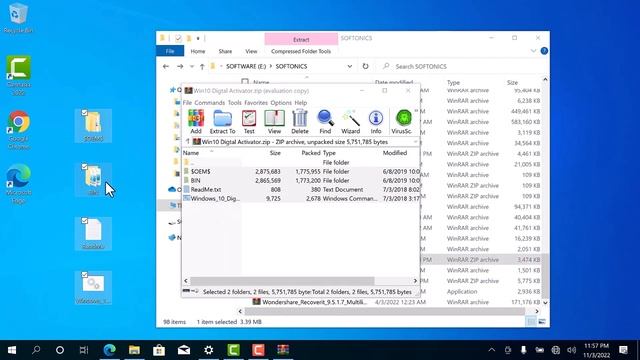The image size is (640, 360).
Task: Toggle the checkbox on the $OEM$ desktop folder
Action: [x=84, y=113]
